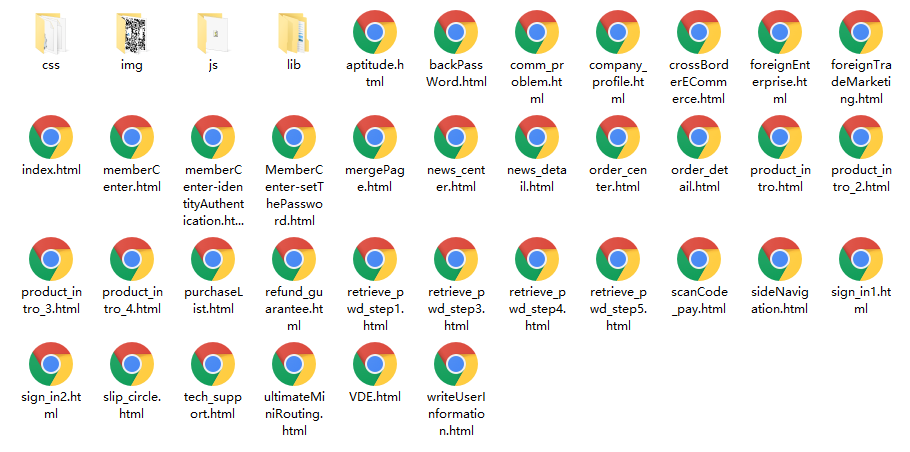The height and width of the screenshot is (452, 910).
Task: Click the purchaseList.html icon
Action: tap(213, 260)
